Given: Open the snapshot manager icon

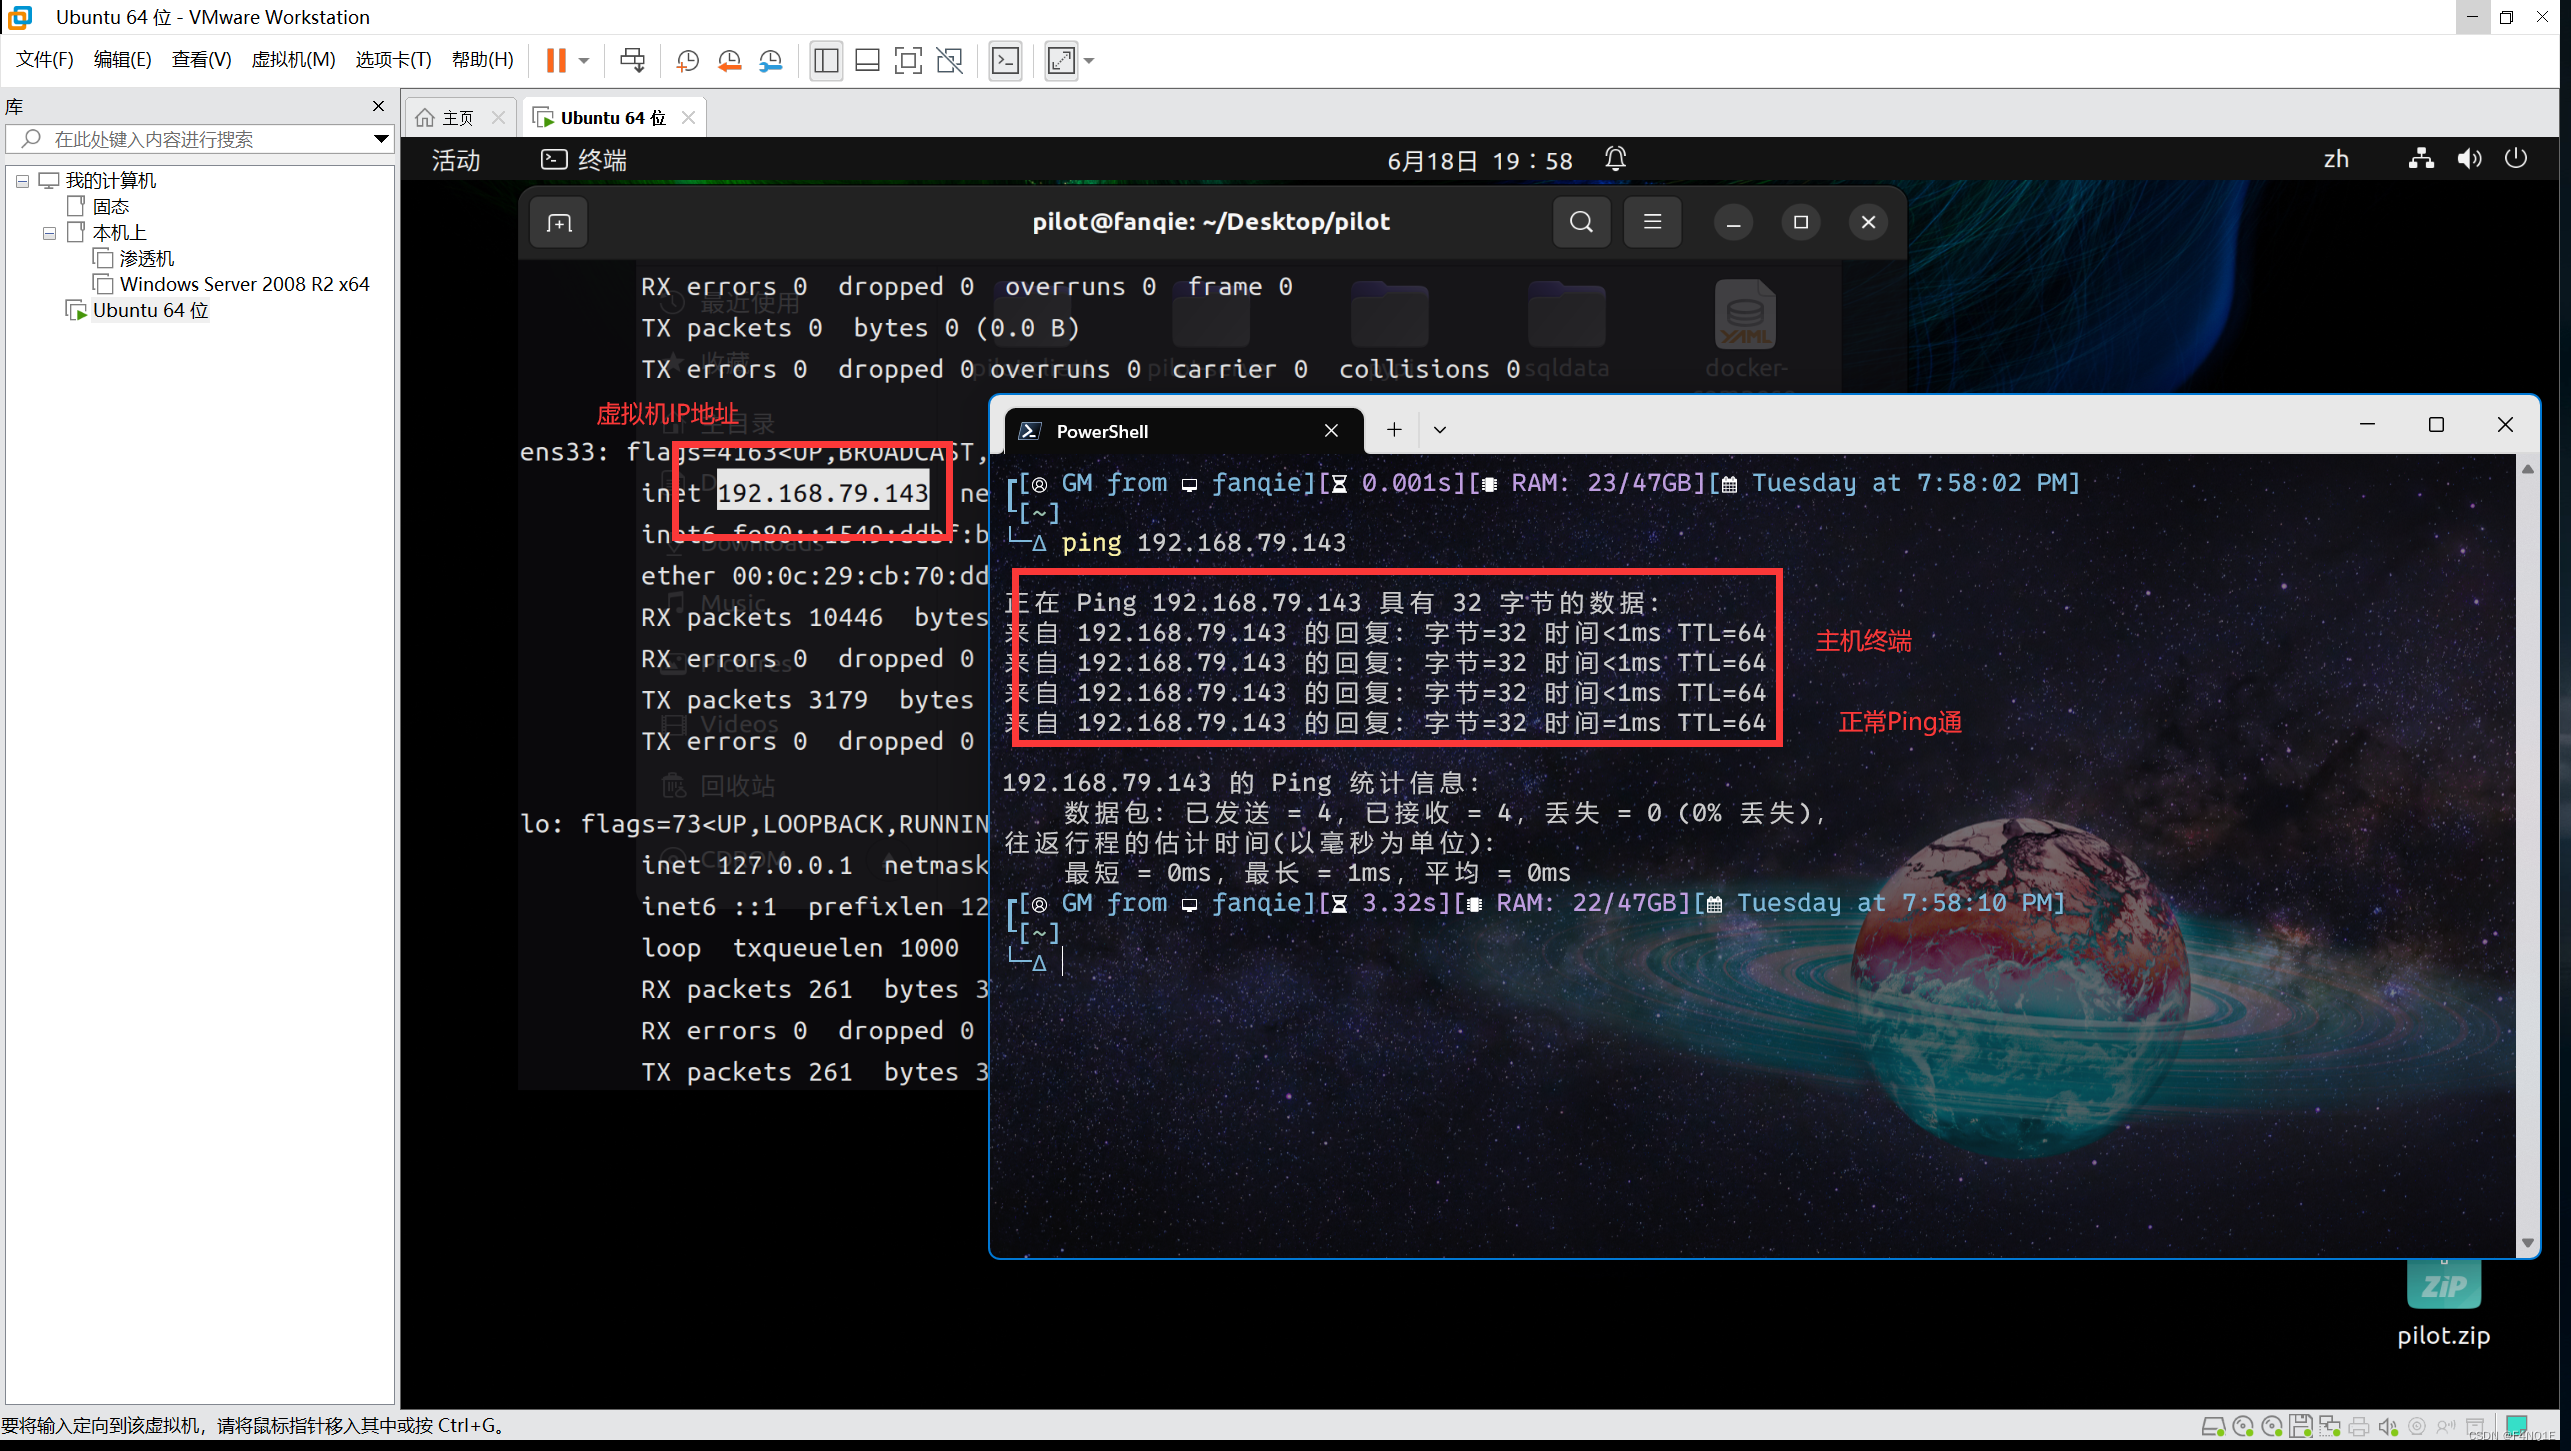Looking at the screenshot, I should (770, 61).
